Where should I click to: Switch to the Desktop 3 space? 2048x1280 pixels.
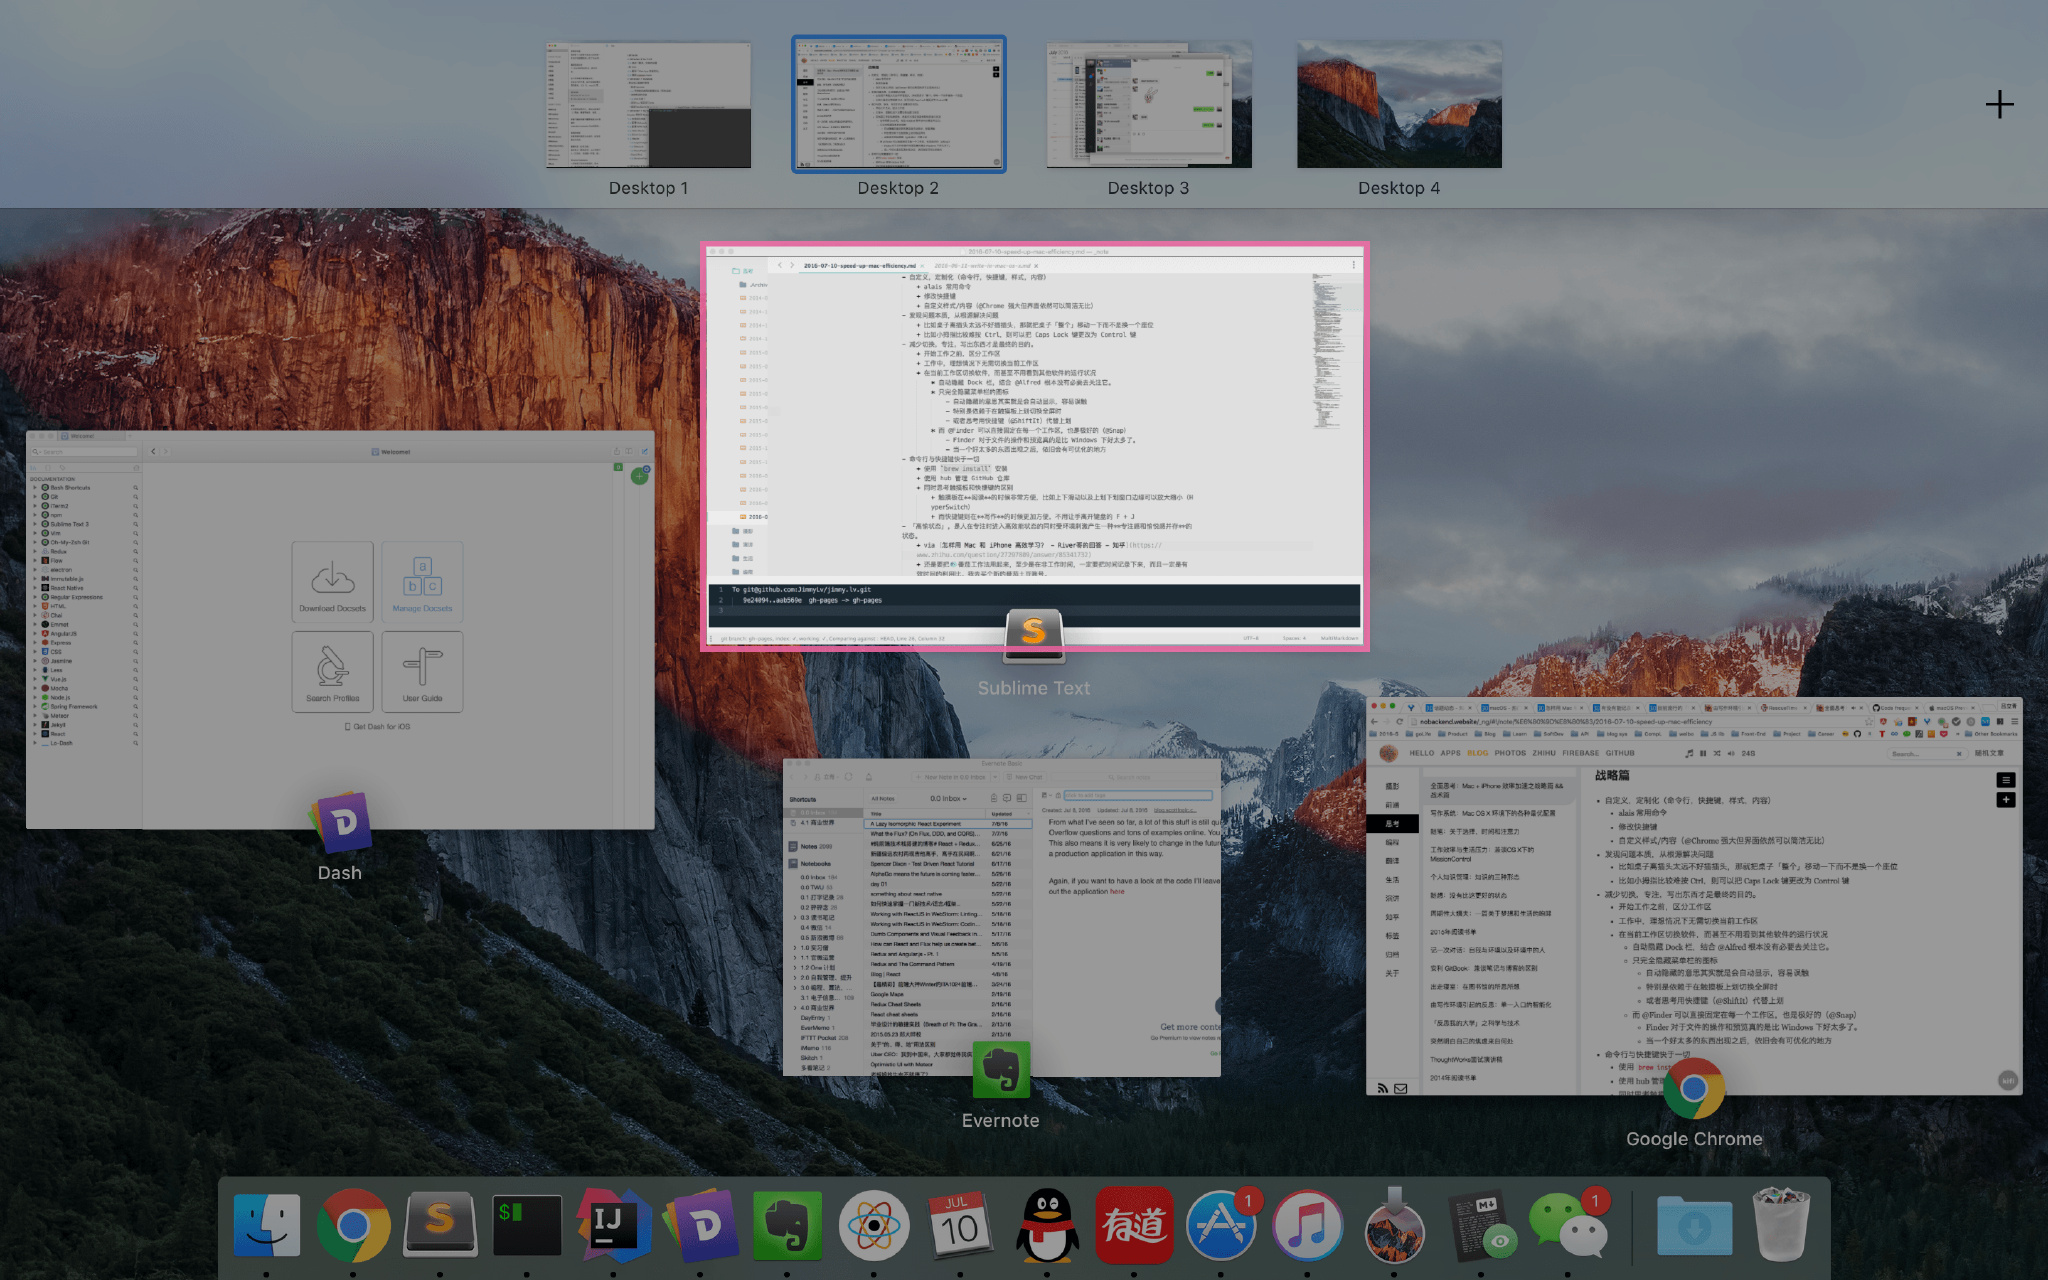1148,105
